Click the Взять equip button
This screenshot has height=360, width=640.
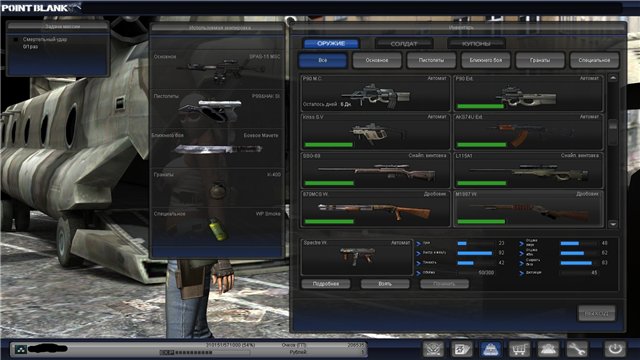coord(385,284)
